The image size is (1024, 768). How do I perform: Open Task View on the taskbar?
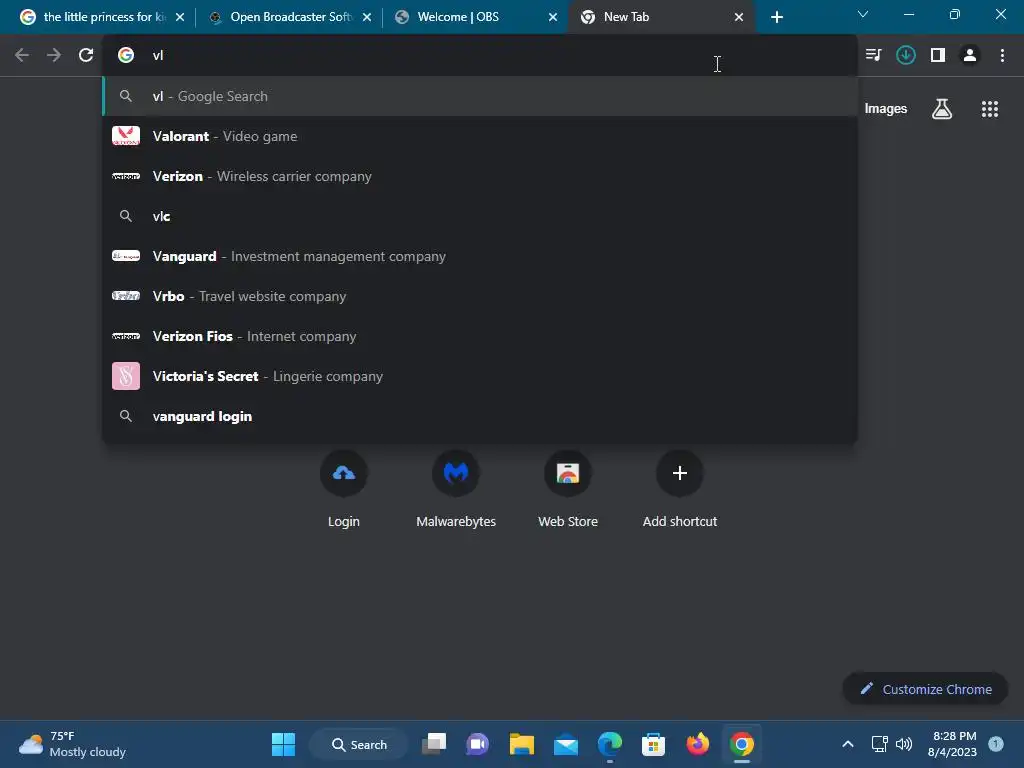click(434, 744)
